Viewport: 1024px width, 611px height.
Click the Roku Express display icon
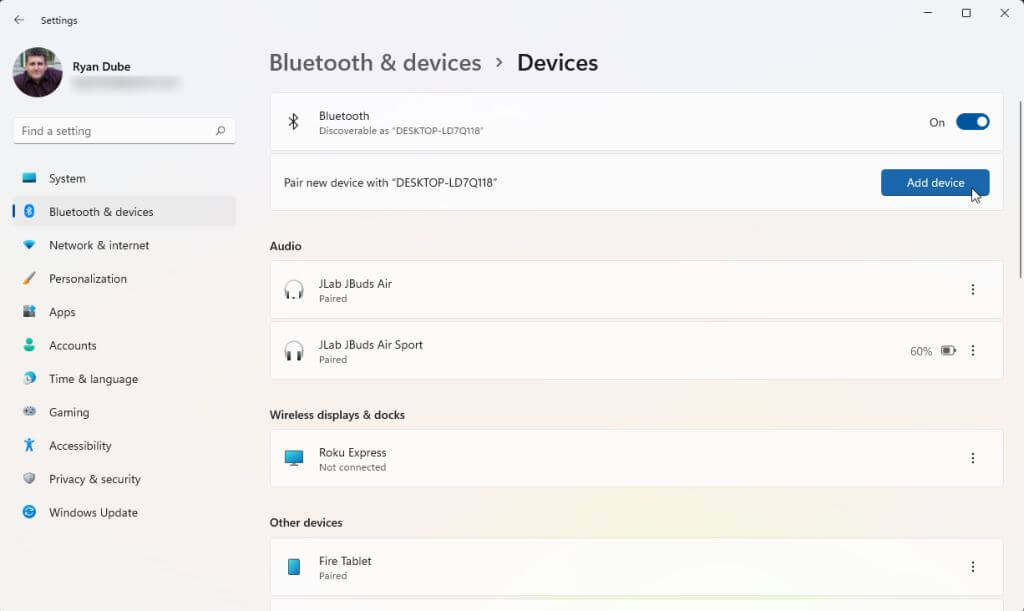coord(294,458)
